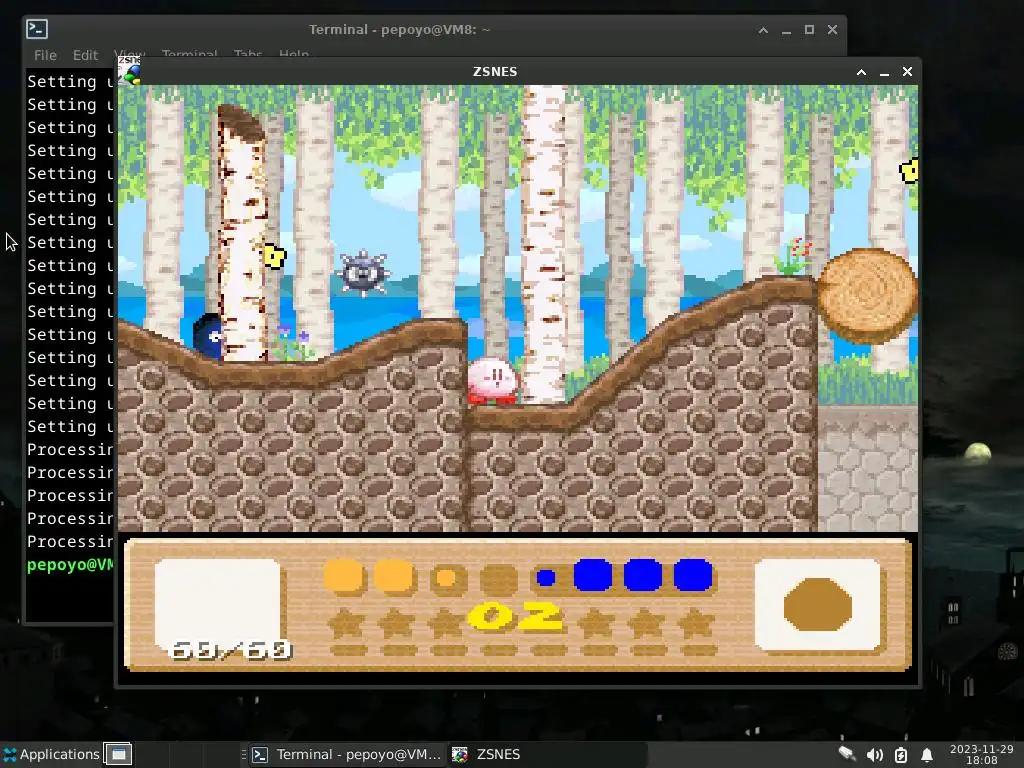Image resolution: width=1024 pixels, height=768 pixels.
Task: Click the clock showing 2023-11-29 18:08
Action: point(982,754)
